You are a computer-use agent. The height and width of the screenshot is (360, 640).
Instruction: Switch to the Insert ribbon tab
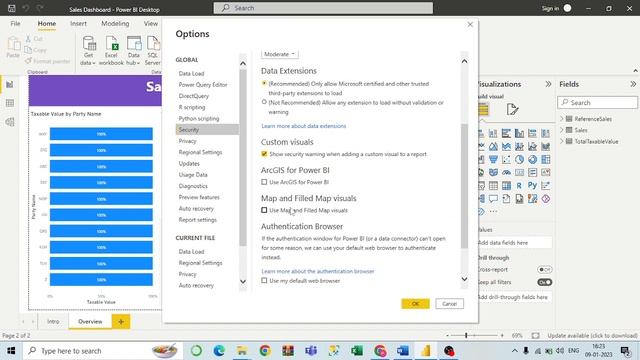click(x=78, y=24)
